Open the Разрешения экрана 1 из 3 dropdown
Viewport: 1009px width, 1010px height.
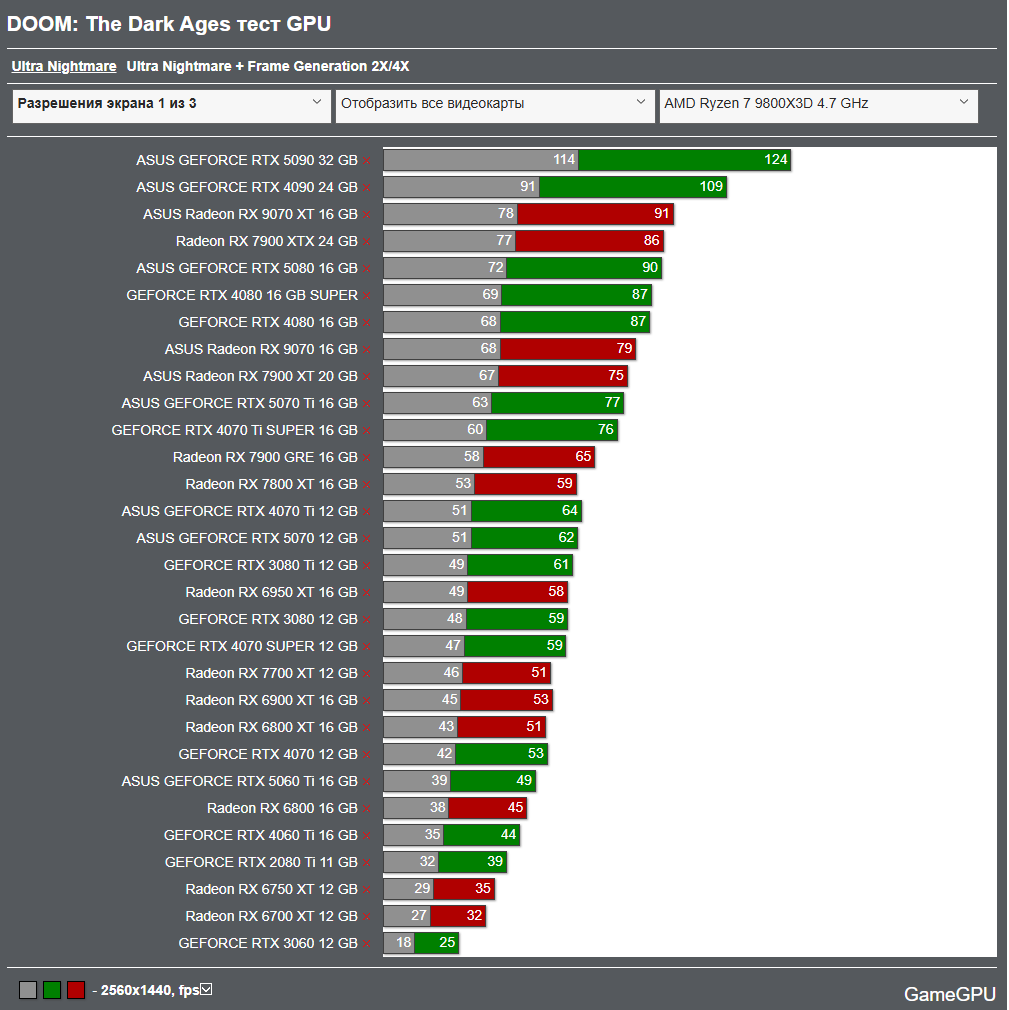pos(171,106)
